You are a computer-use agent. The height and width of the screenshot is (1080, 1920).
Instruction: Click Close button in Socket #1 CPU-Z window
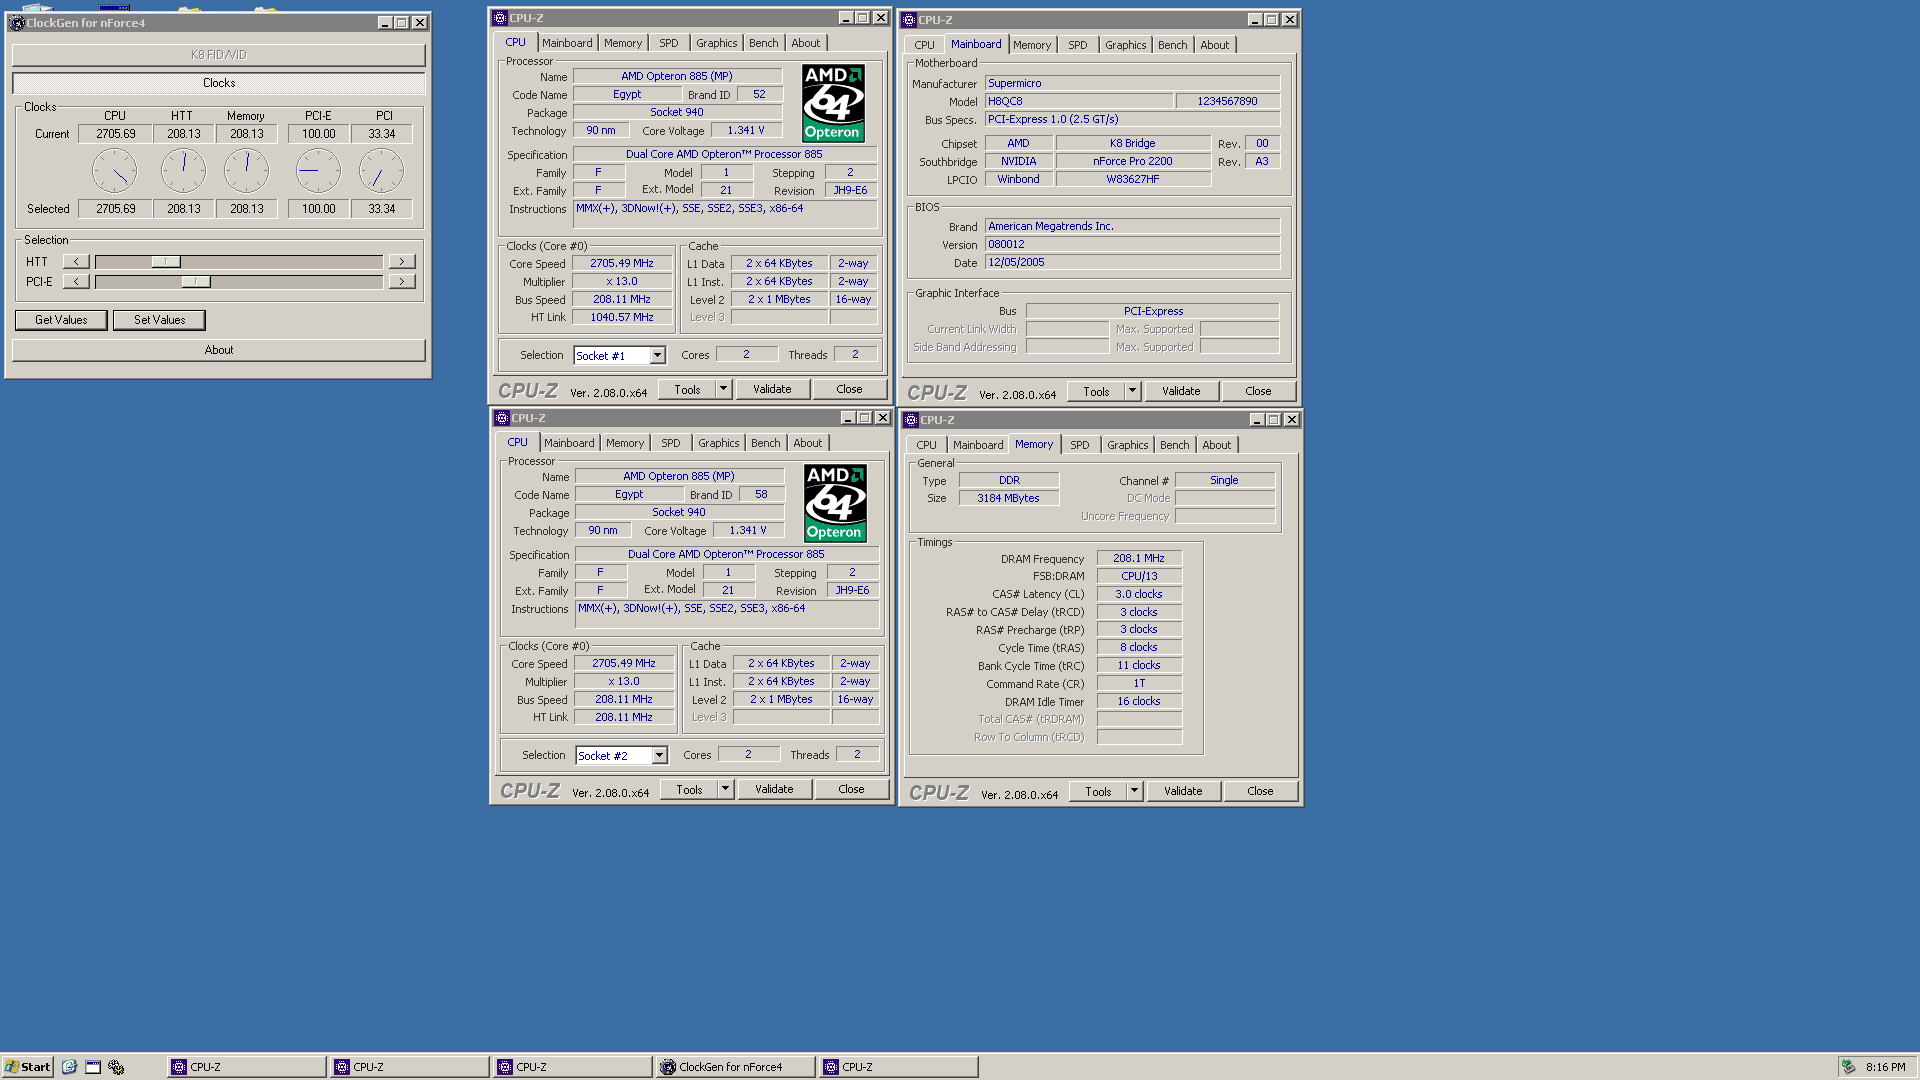tap(849, 389)
